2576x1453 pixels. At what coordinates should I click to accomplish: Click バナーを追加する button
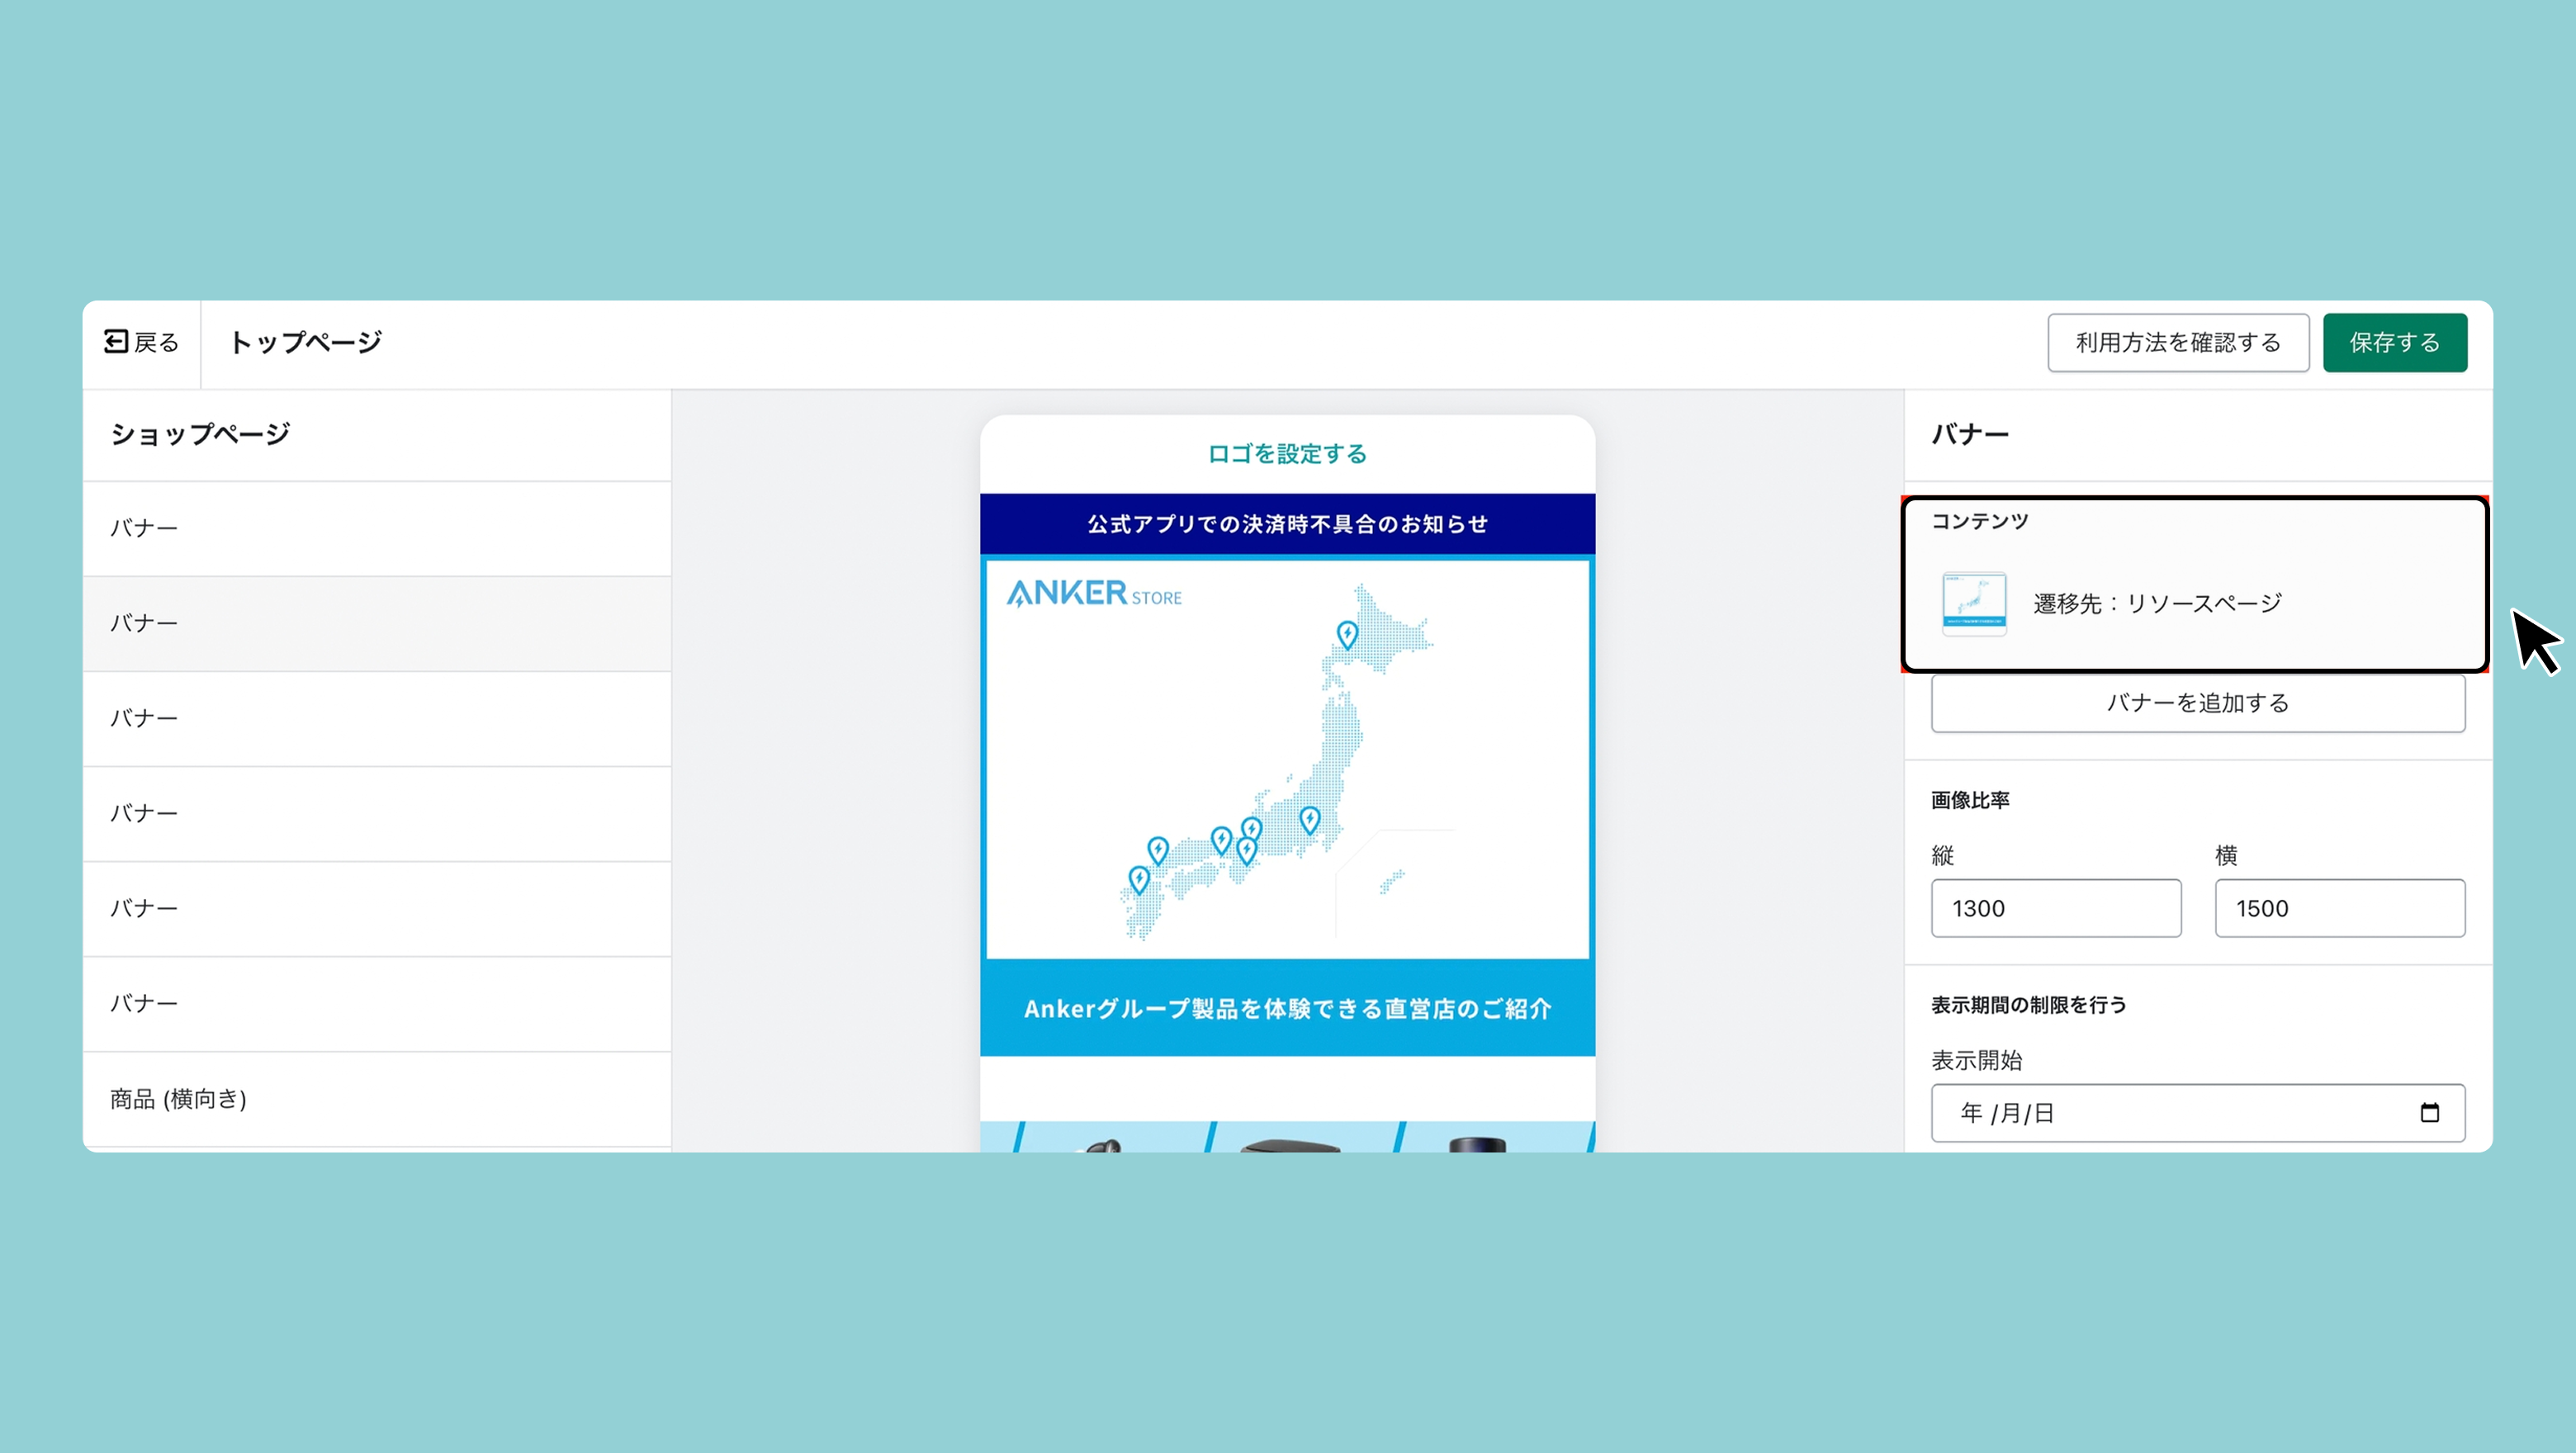pos(2197,703)
